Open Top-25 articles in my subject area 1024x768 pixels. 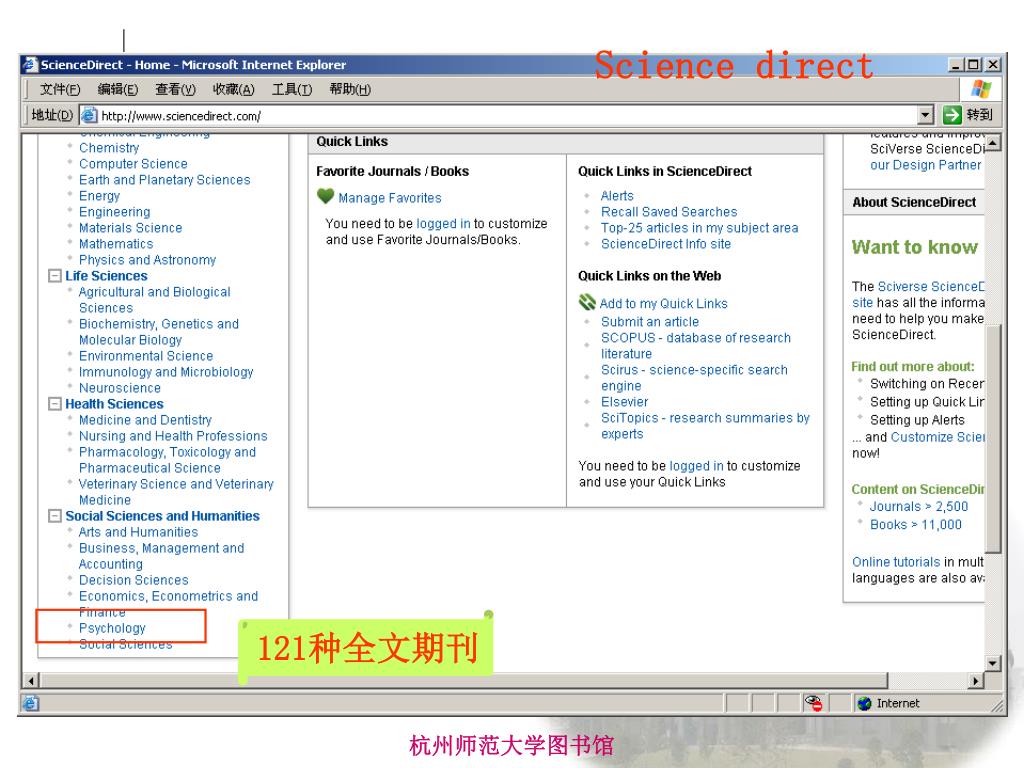click(x=699, y=228)
